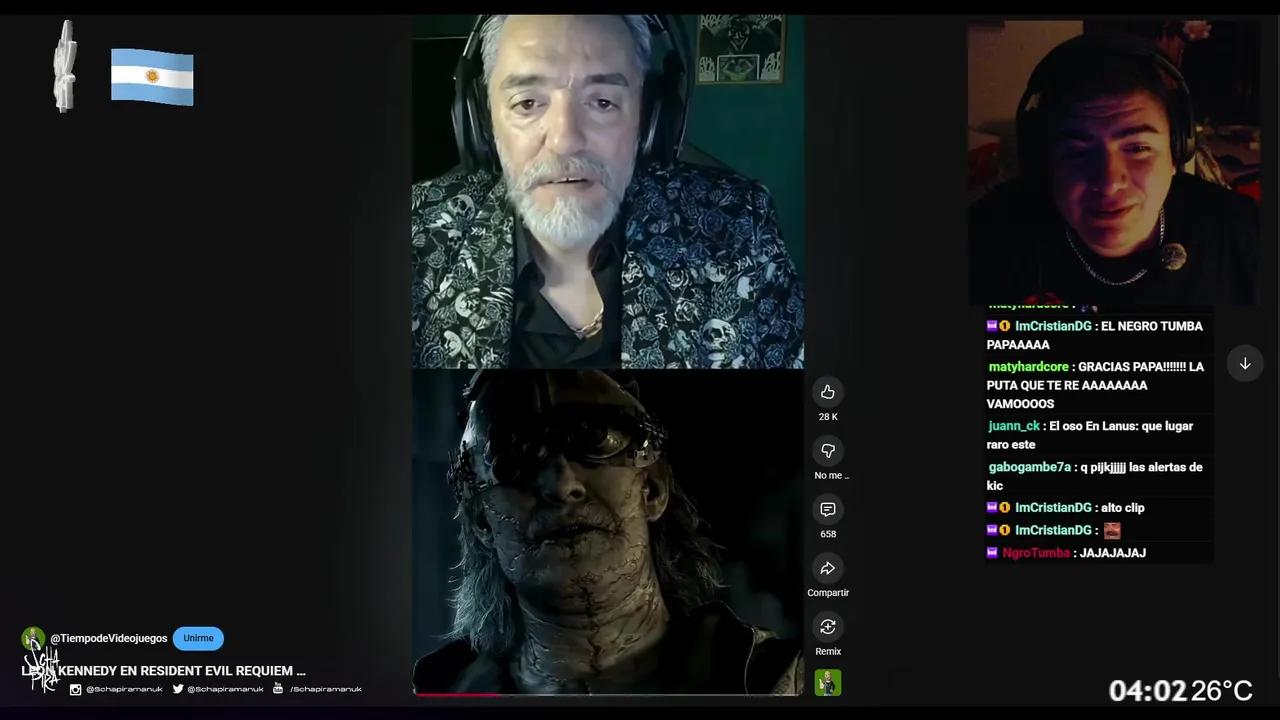Screen dimensions: 1280x720
Task: Click the Instagram icon in the stream footer
Action: point(75,689)
